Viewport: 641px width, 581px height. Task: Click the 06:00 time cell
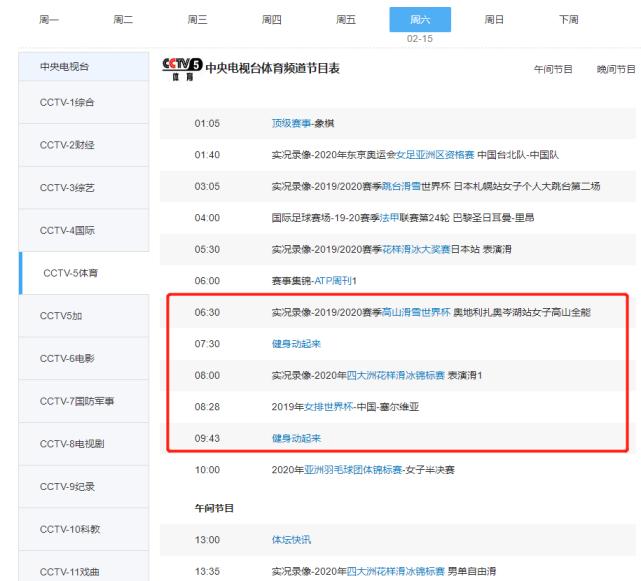coord(207,281)
